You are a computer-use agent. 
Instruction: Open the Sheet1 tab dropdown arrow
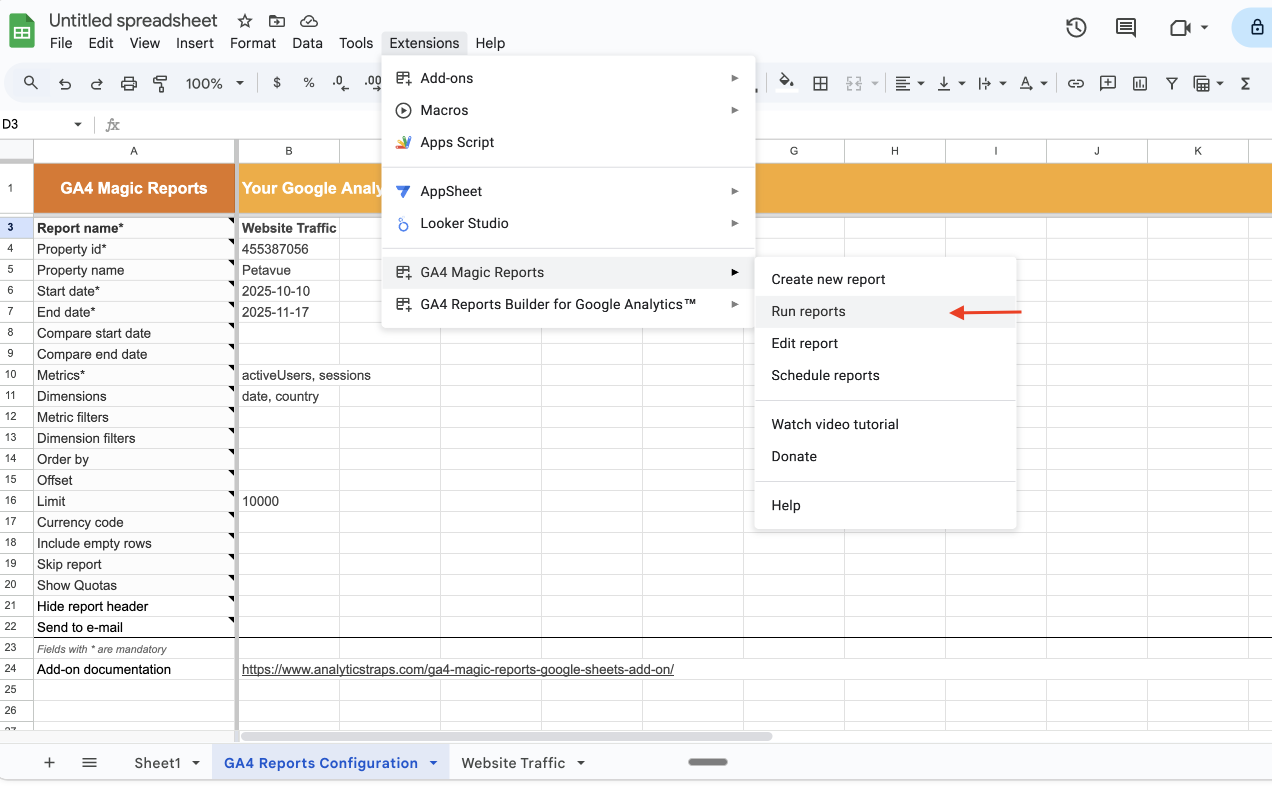pos(196,763)
